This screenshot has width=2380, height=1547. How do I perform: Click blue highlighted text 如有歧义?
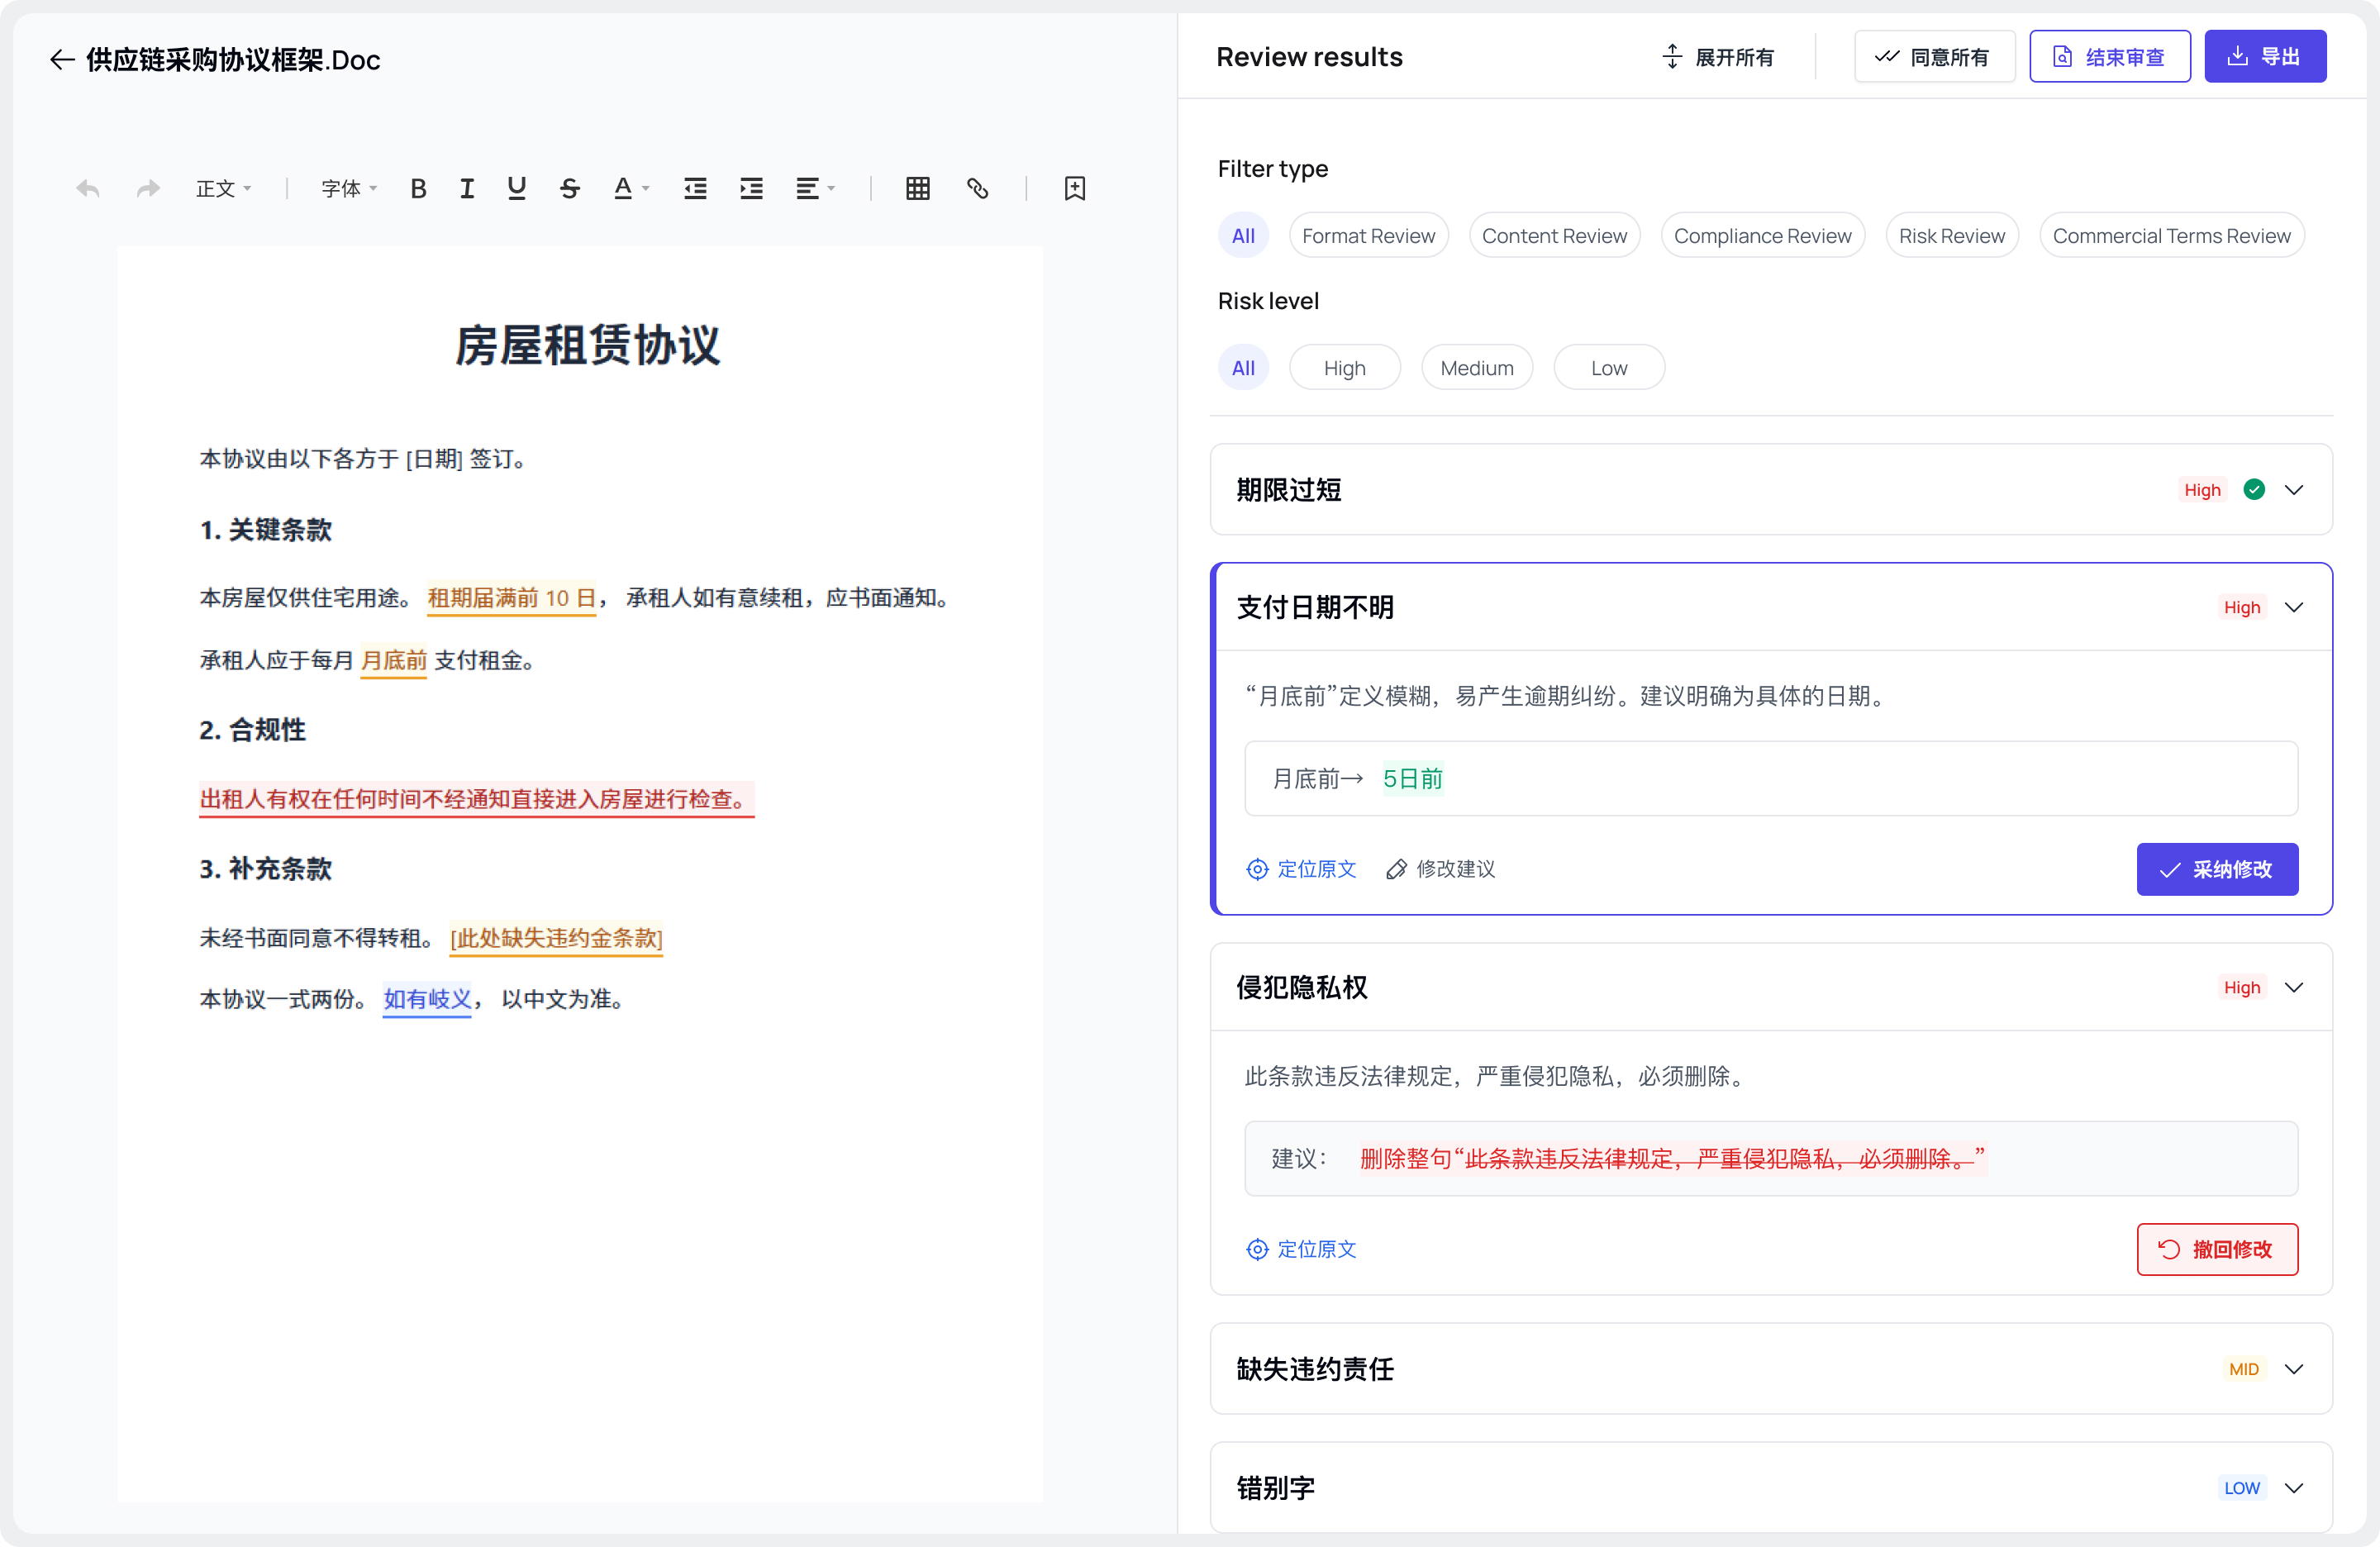427,999
